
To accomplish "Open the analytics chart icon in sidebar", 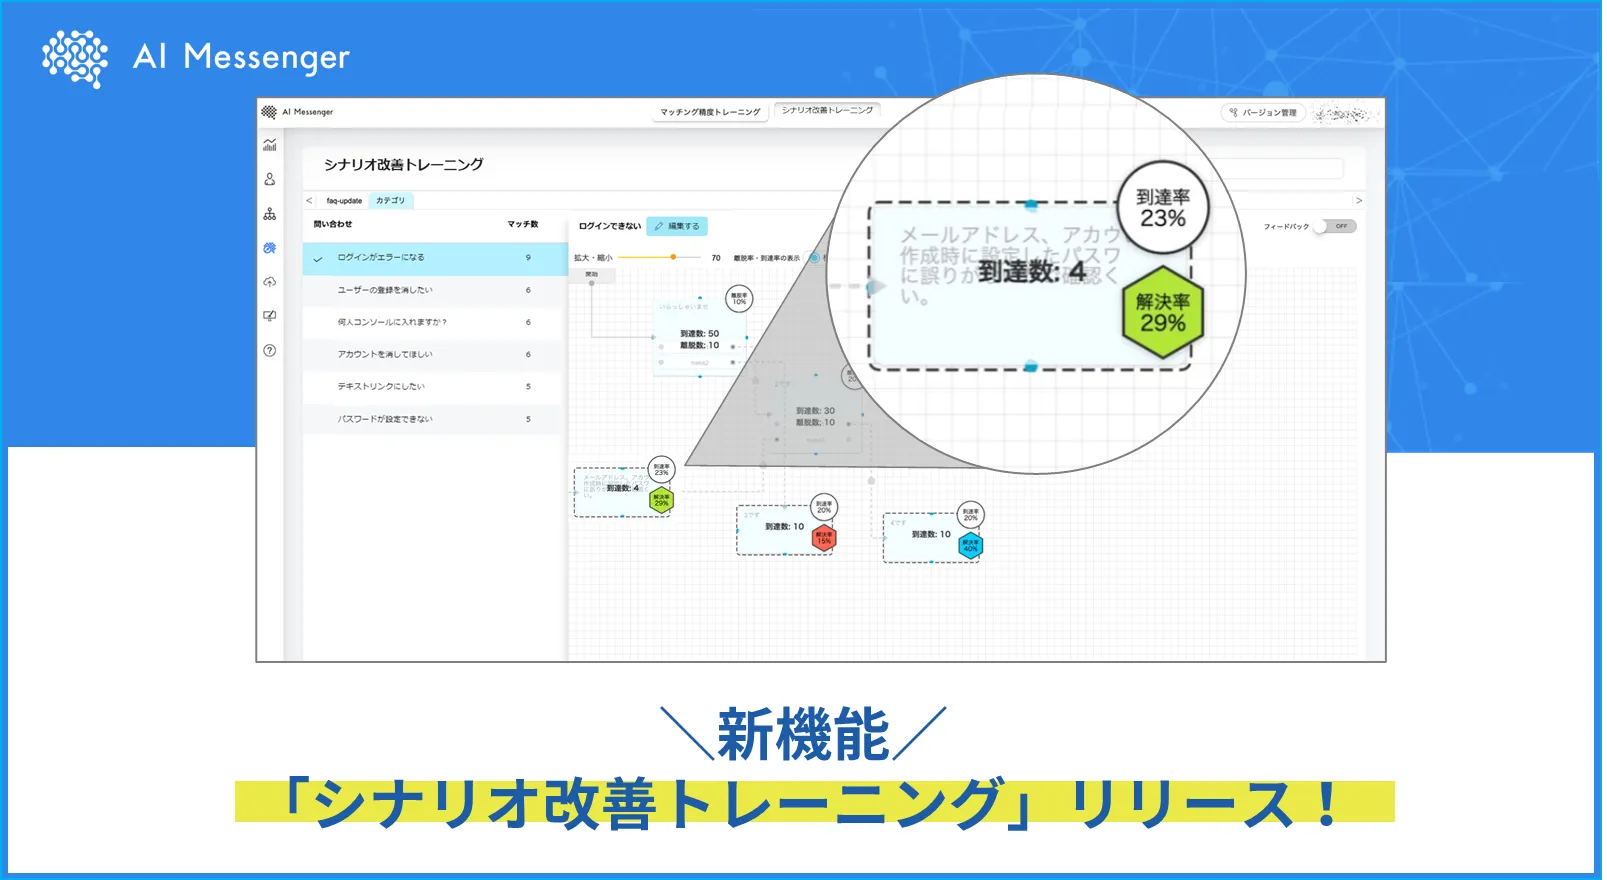I will (x=270, y=145).
